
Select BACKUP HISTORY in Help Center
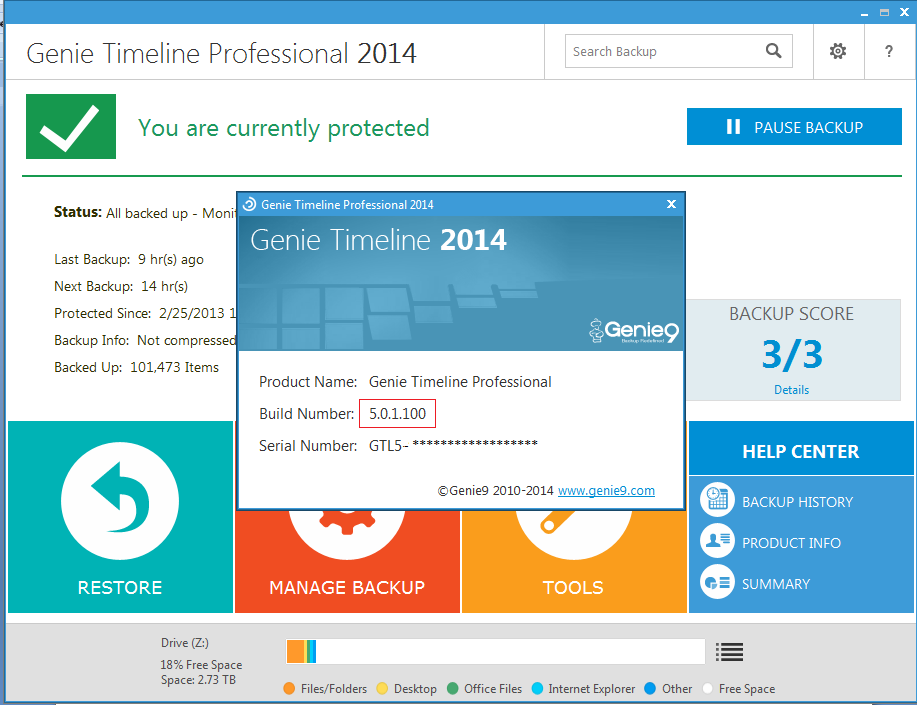point(797,502)
